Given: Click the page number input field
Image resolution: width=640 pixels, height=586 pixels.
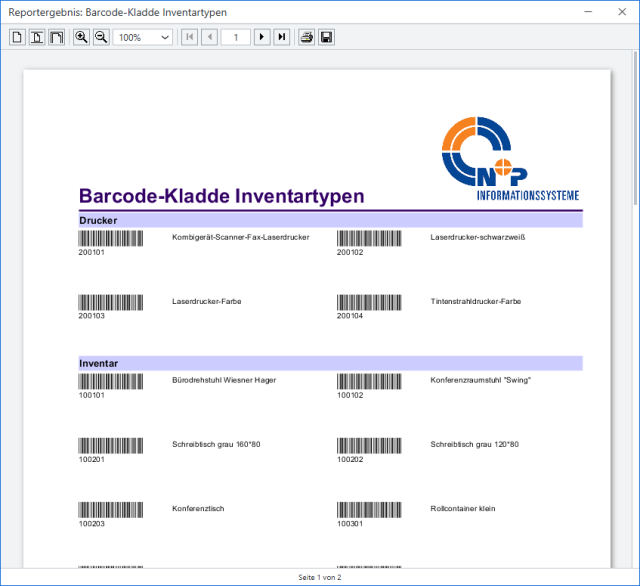Looking at the screenshot, I should (x=236, y=38).
